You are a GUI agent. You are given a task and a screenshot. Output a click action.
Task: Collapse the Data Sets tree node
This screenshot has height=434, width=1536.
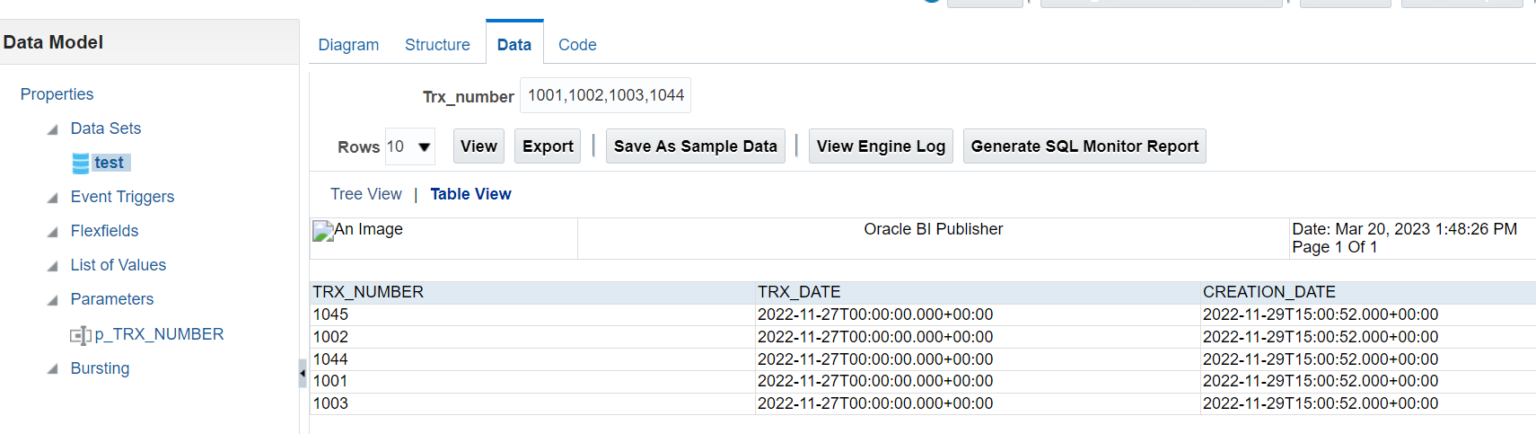(52, 129)
